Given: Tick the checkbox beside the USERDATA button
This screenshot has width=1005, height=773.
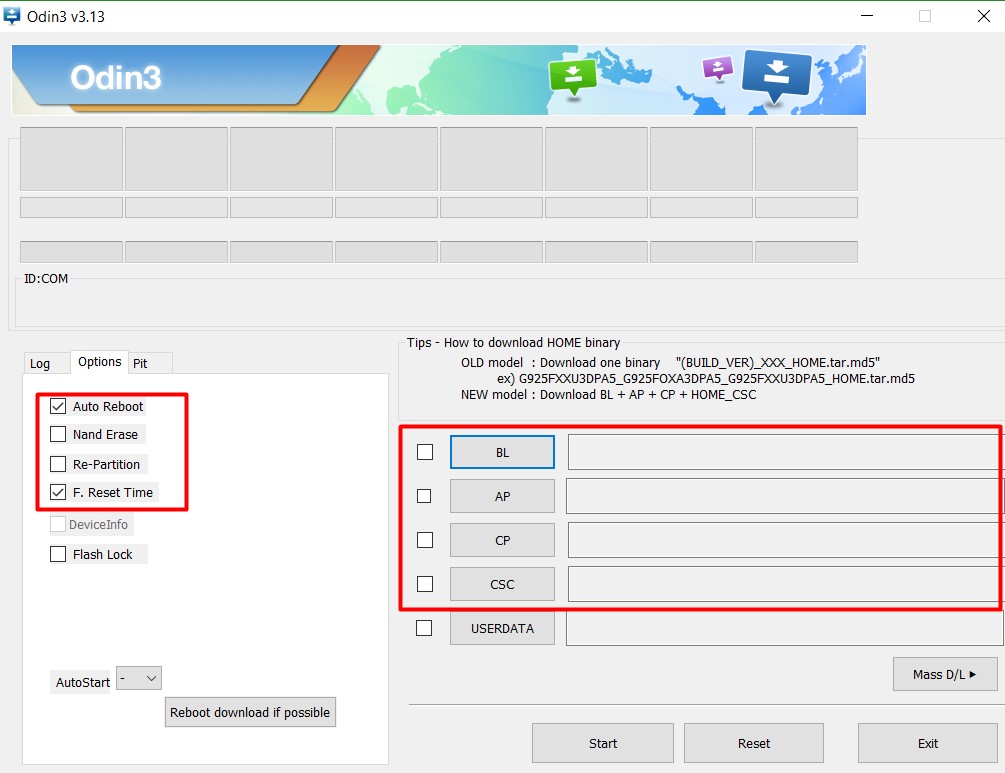Looking at the screenshot, I should click(424, 628).
